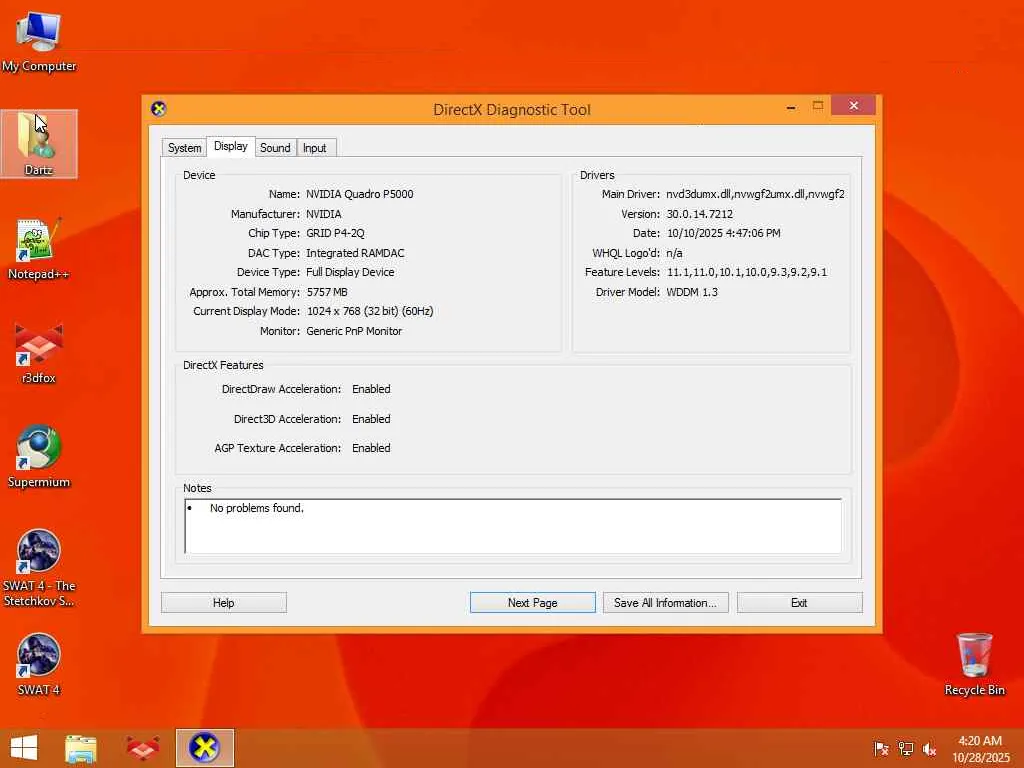Click the total memory value 5757 MB
The width and height of the screenshot is (1024, 768).
point(327,292)
